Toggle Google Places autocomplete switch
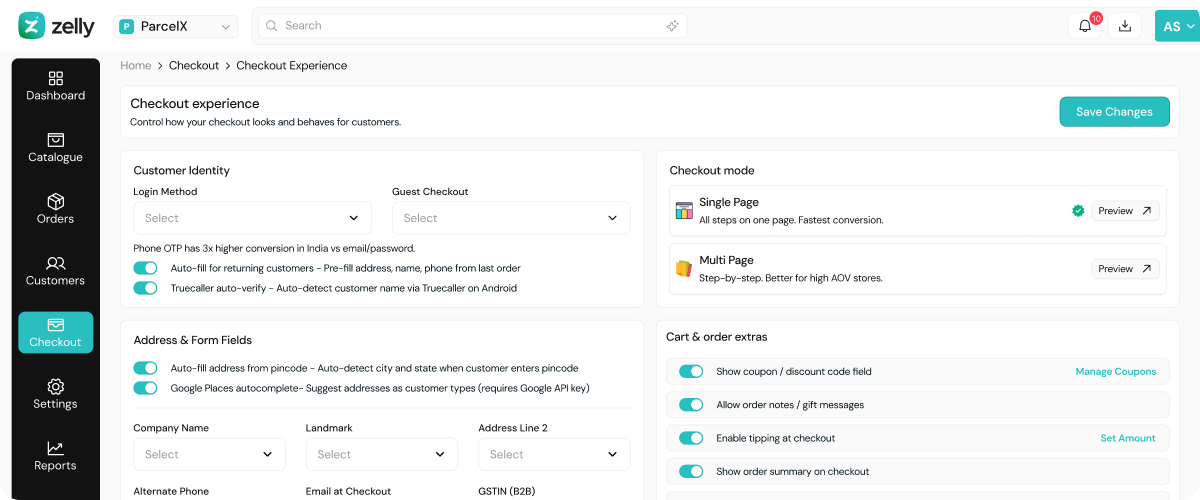Image resolution: width=1200 pixels, height=500 pixels. [146, 388]
